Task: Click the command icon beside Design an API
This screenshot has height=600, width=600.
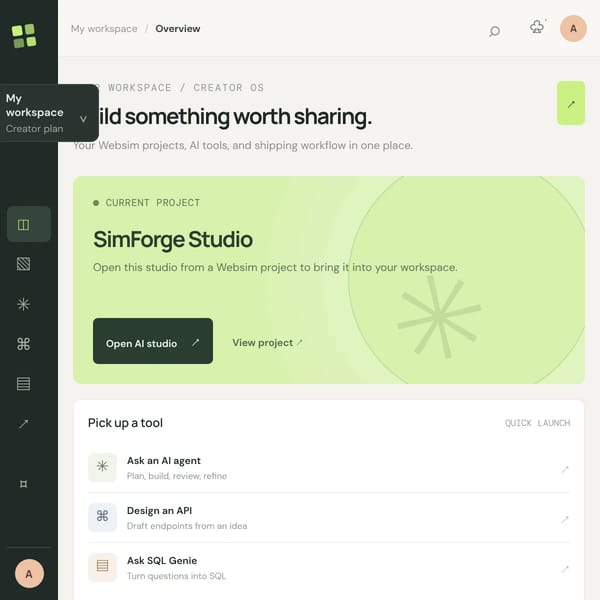Action: coord(102,517)
